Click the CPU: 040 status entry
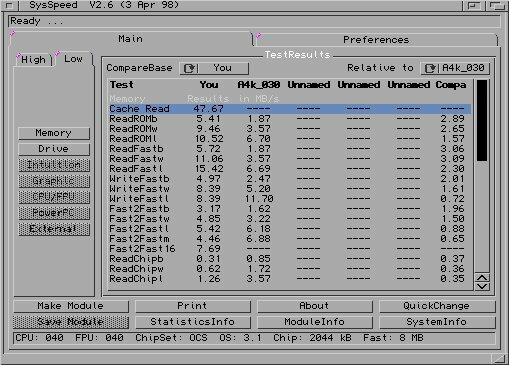509x365 pixels. click(39, 338)
